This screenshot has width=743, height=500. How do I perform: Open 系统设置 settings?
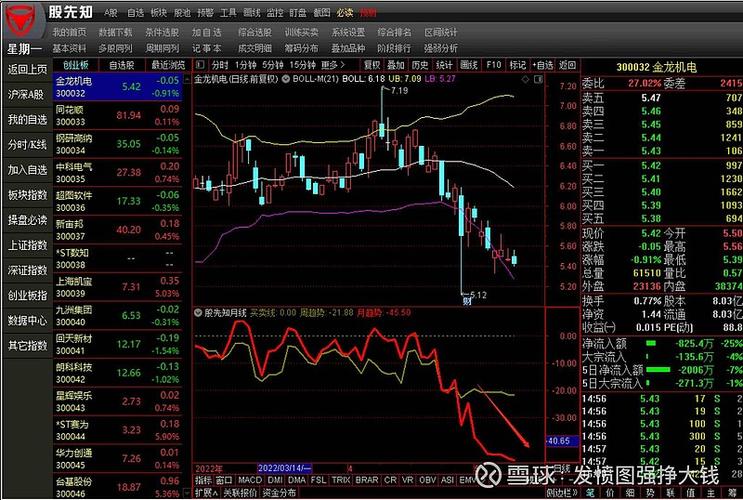tap(348, 33)
